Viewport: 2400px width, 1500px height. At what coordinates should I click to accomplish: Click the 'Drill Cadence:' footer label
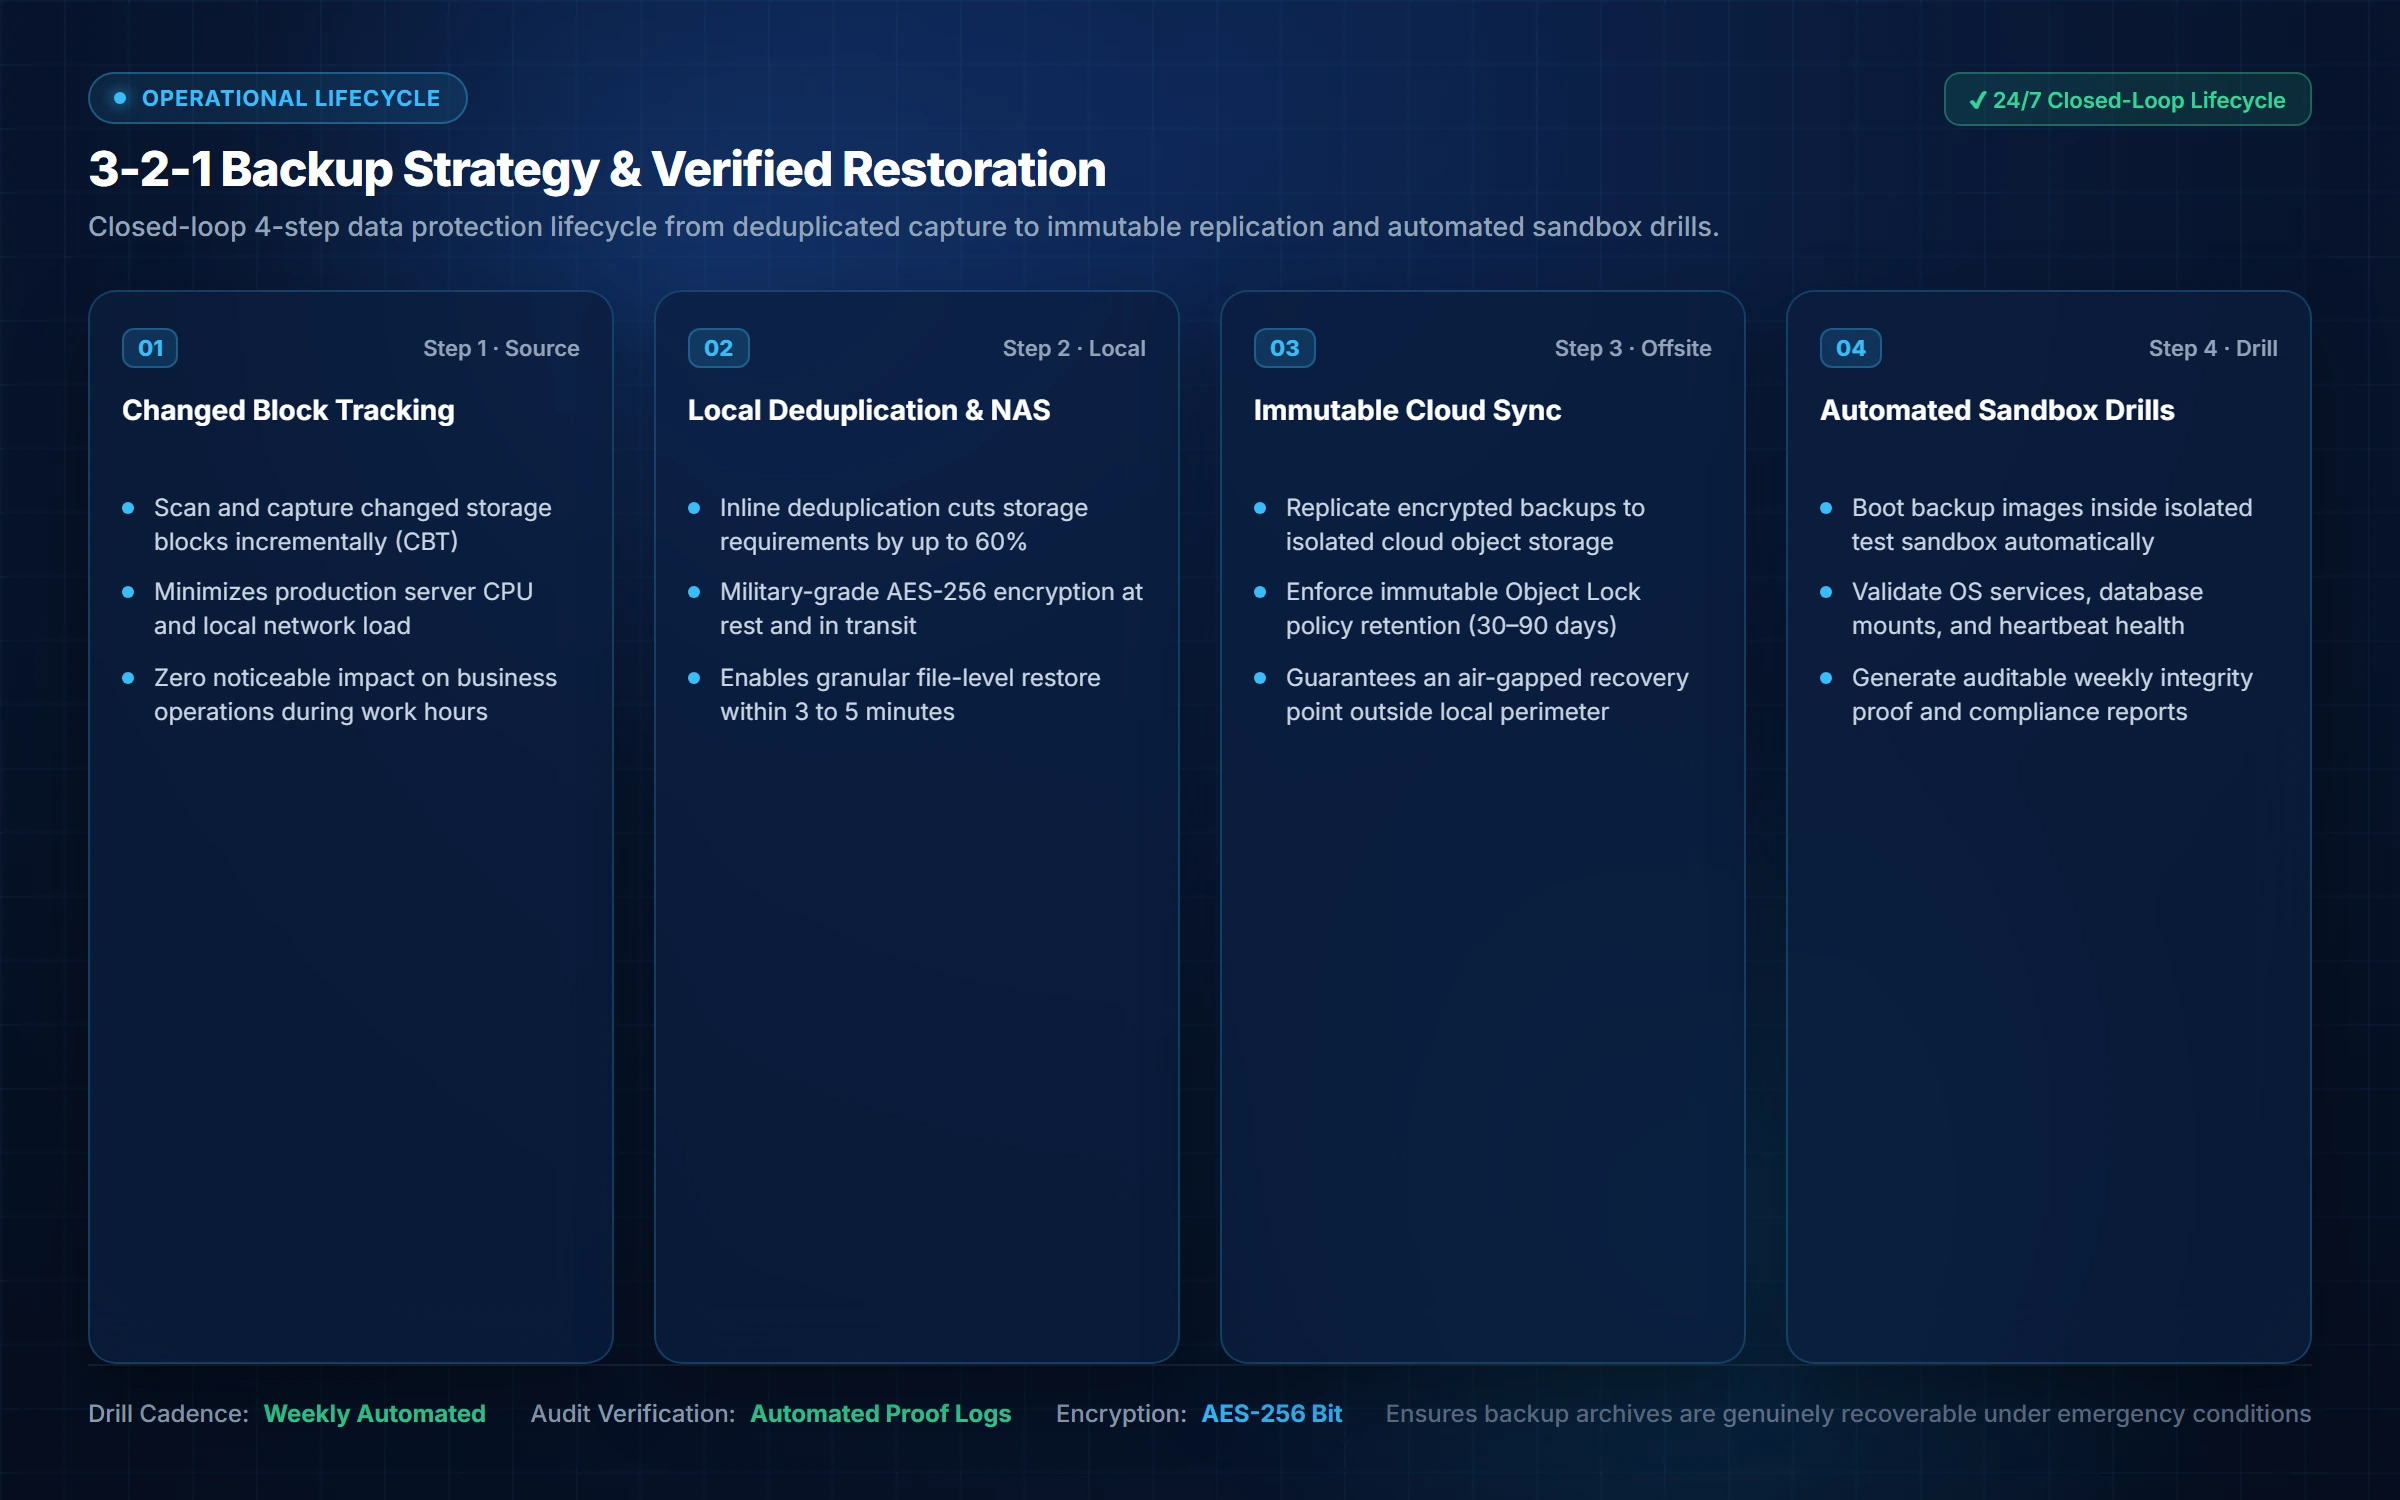(168, 1413)
